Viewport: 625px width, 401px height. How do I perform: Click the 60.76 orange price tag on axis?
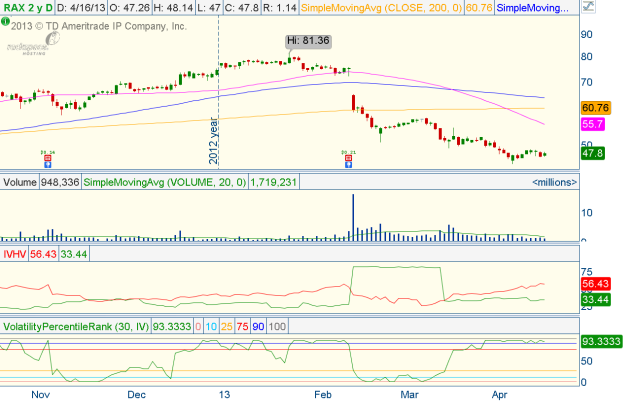pyautogui.click(x=596, y=108)
